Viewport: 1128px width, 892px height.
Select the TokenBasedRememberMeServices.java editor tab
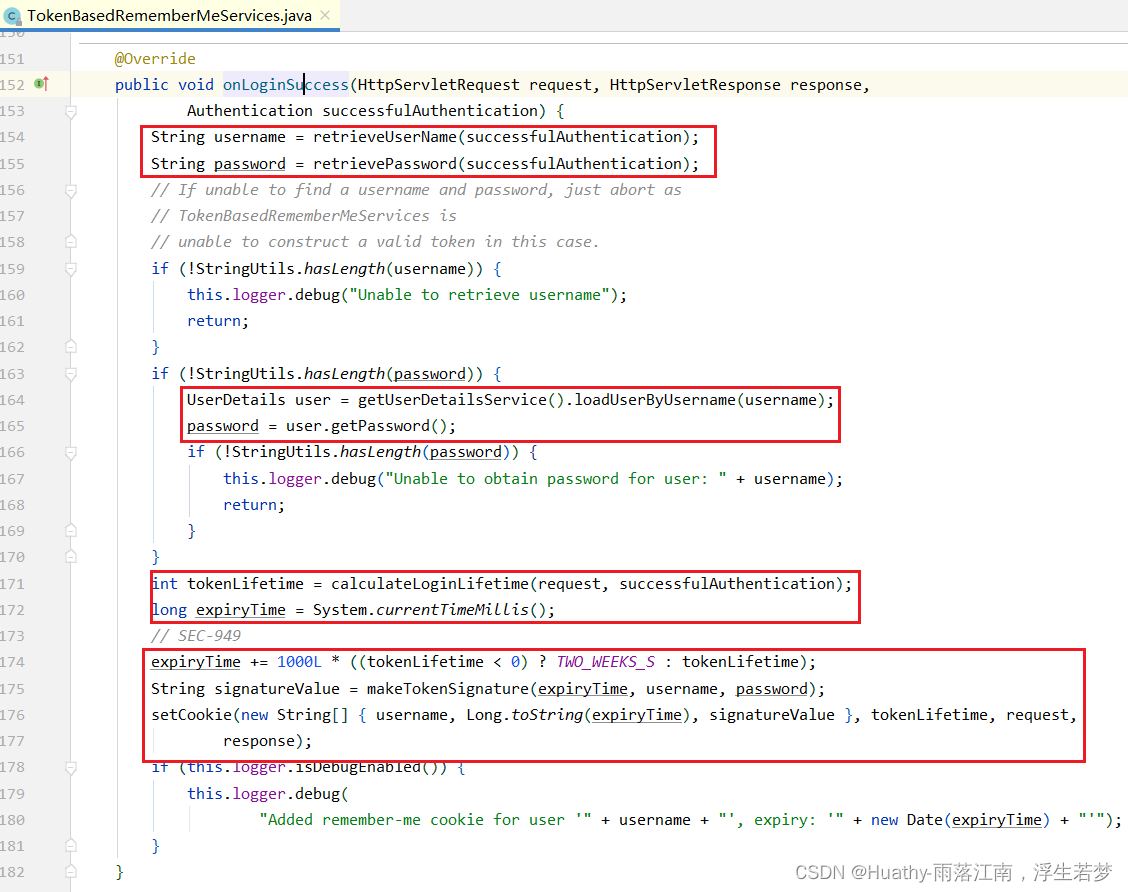(x=169, y=15)
